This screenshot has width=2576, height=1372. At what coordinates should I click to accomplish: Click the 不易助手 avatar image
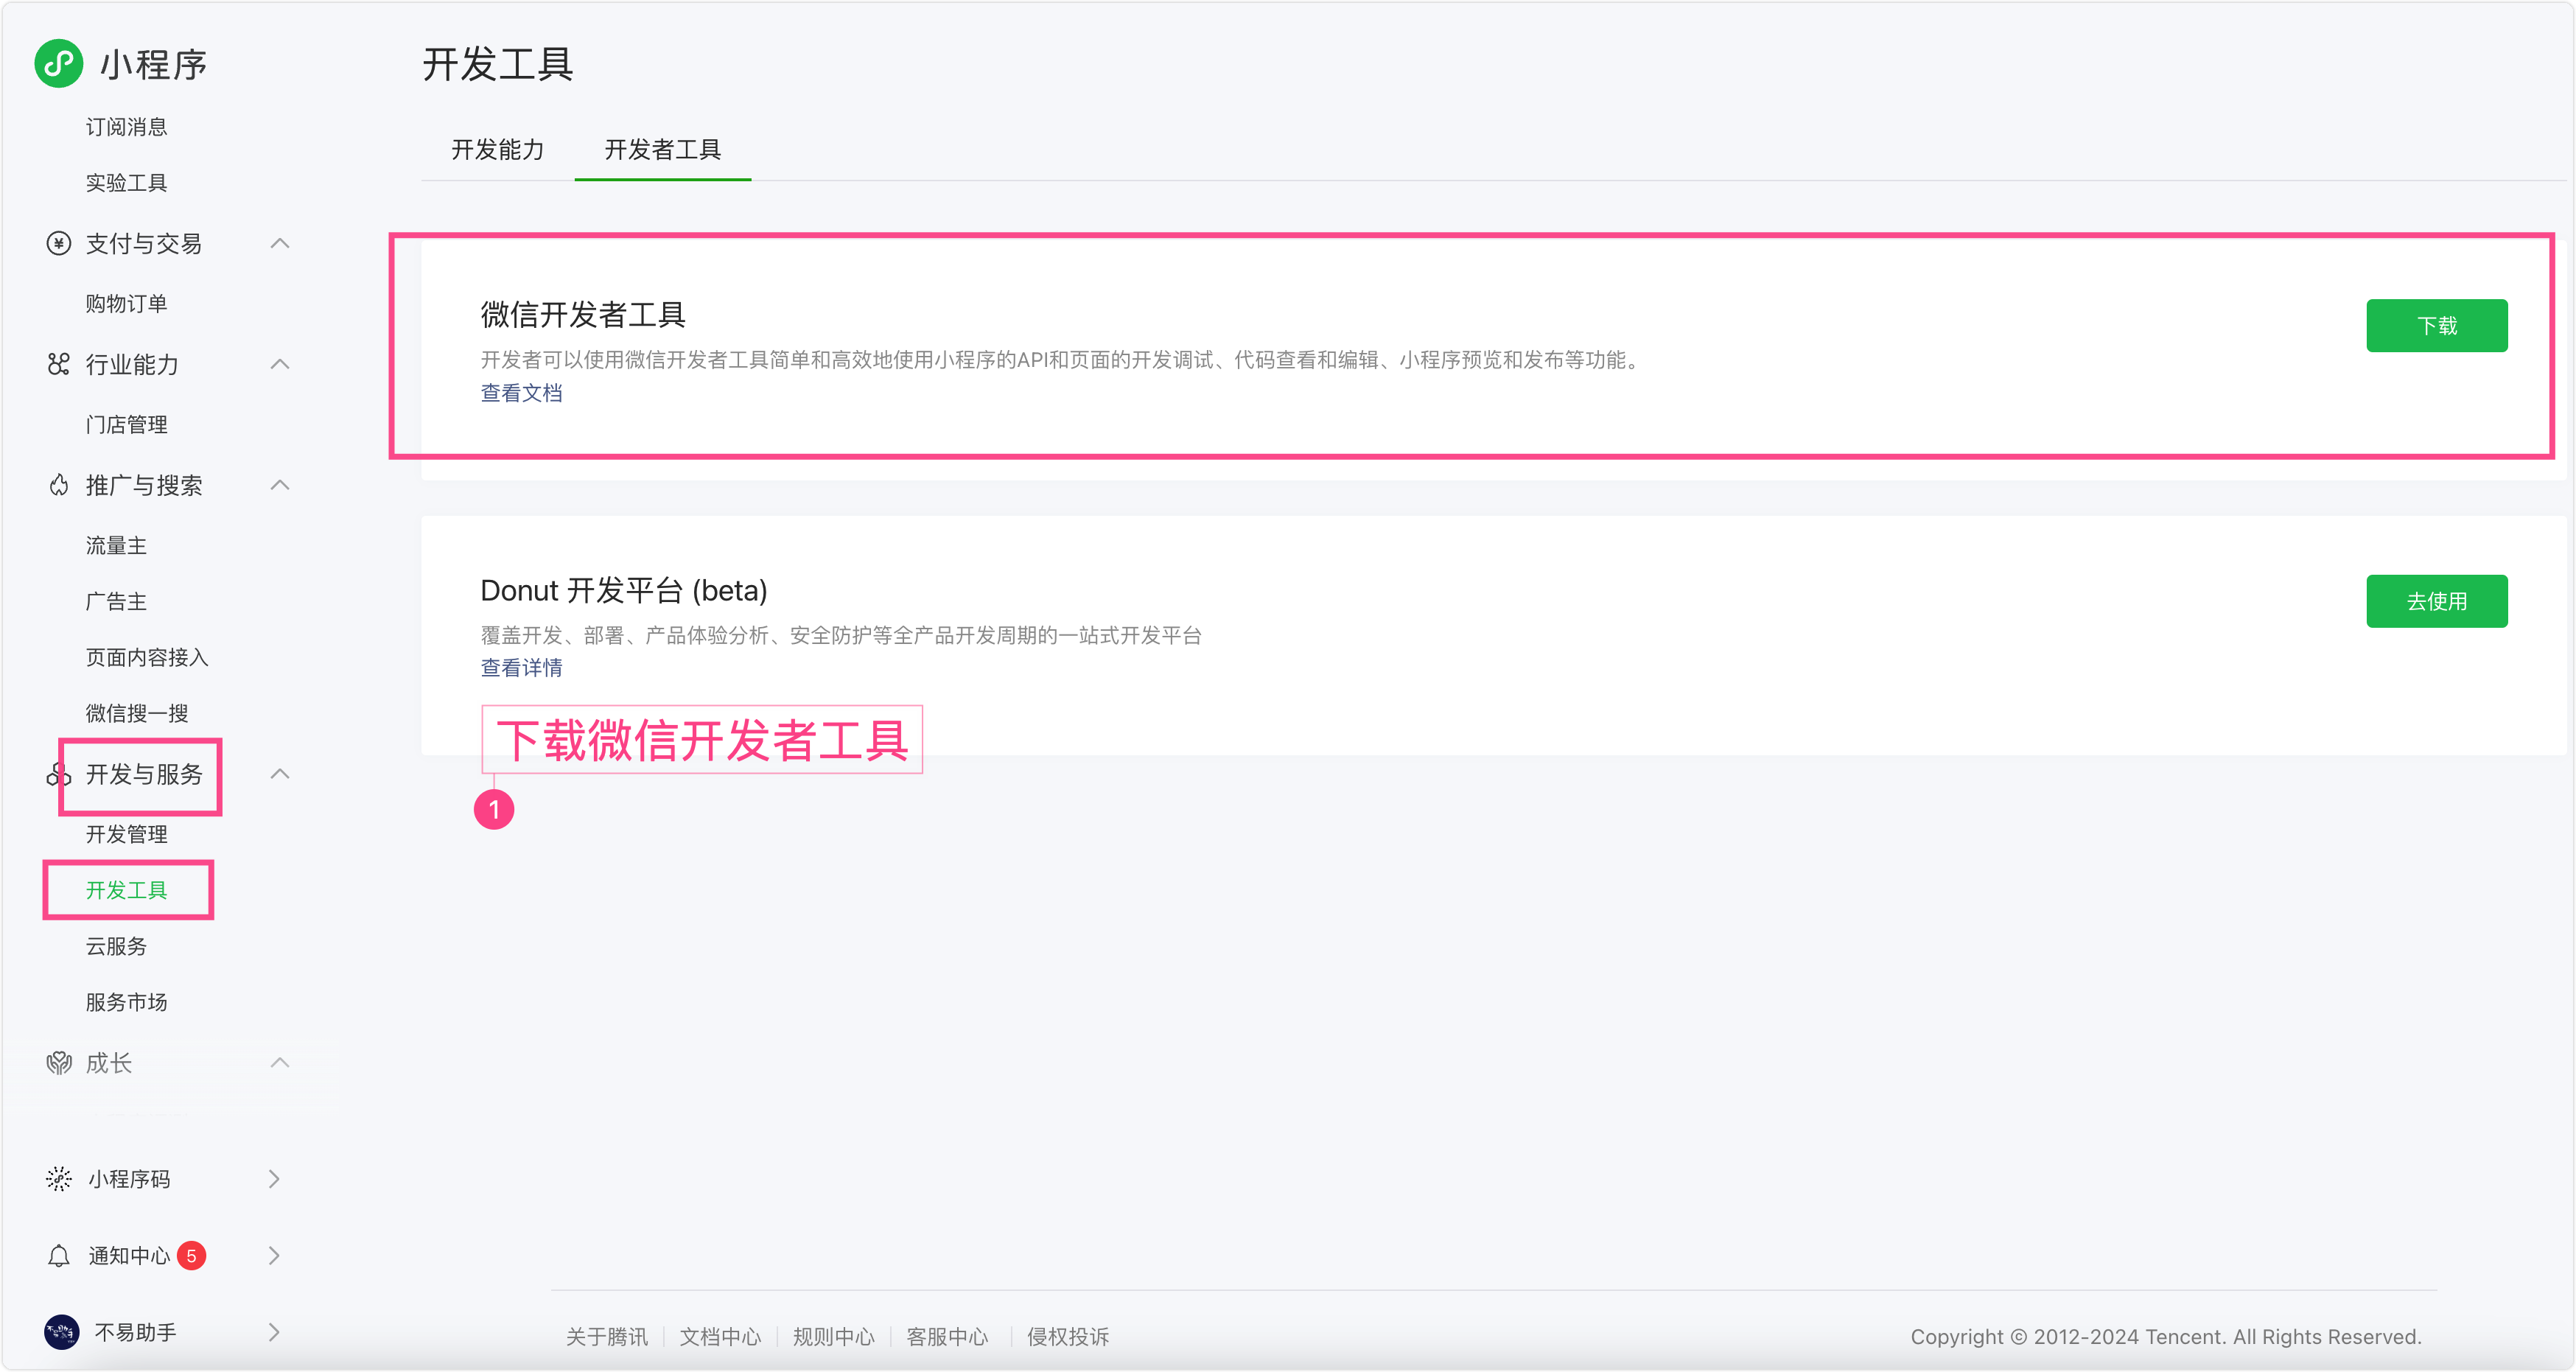pos(62,1332)
